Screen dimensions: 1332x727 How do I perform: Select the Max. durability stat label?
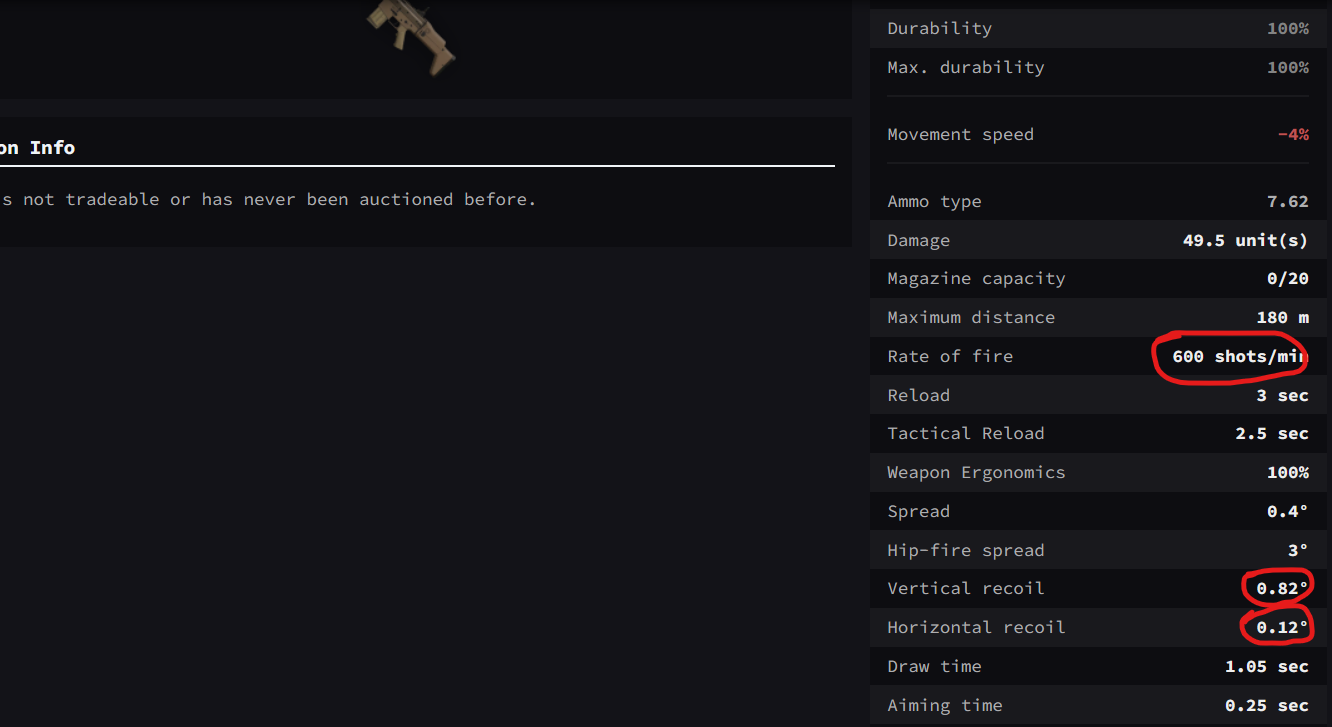965,68
